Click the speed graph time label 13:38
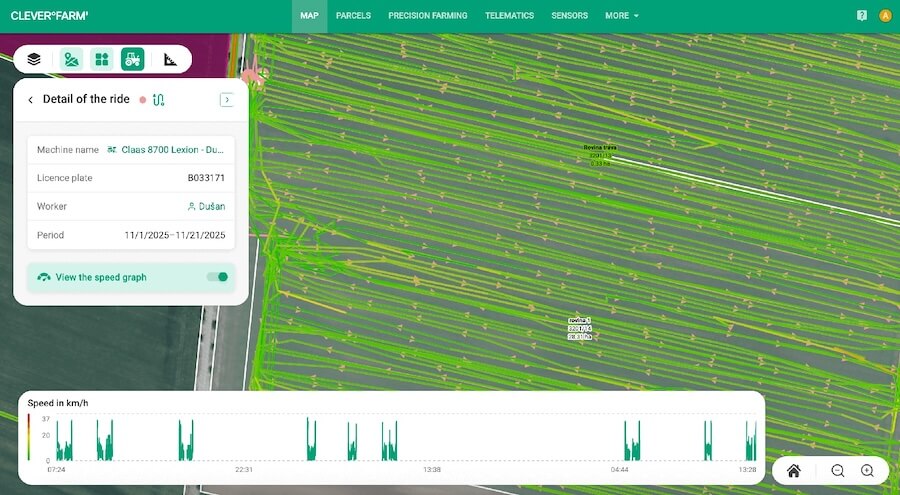This screenshot has width=900, height=495. tap(432, 470)
